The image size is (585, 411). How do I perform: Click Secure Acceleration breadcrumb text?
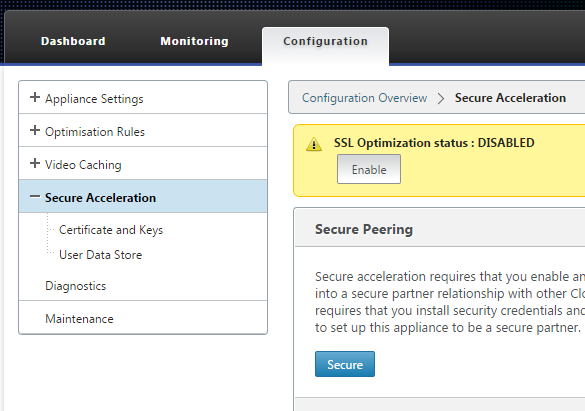(x=510, y=98)
